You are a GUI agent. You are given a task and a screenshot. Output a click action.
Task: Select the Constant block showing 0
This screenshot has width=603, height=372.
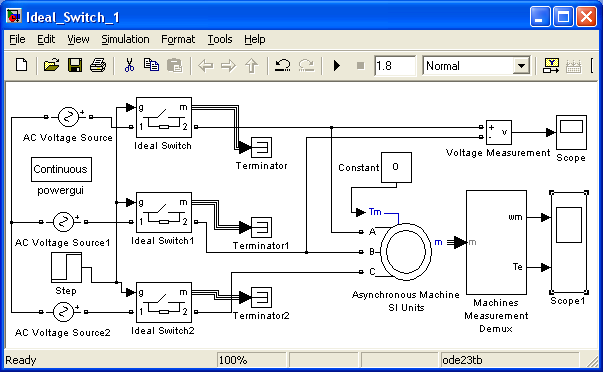[396, 167]
